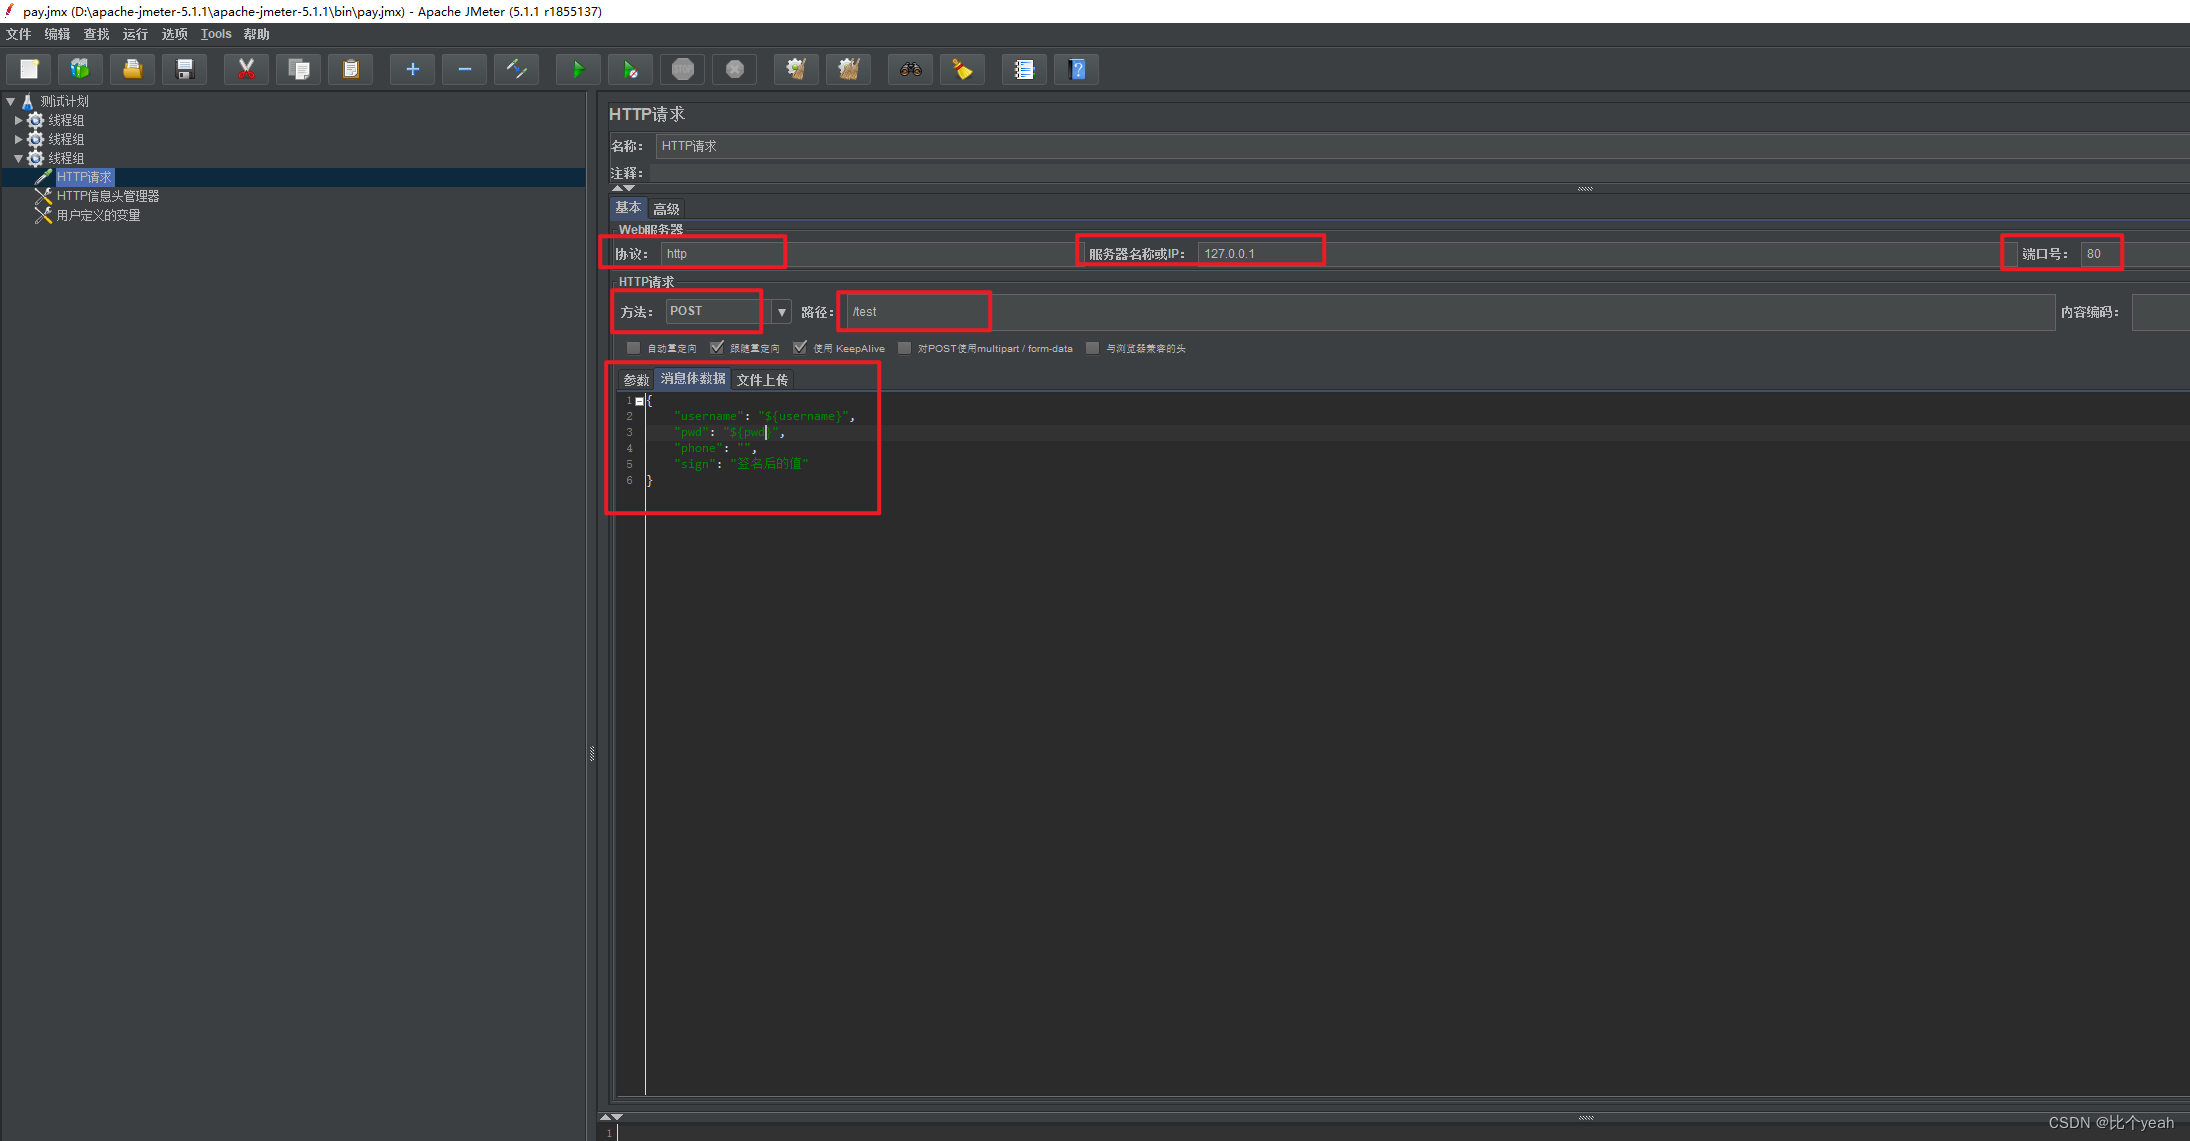Enable the auto redirect checkbox

(x=633, y=348)
